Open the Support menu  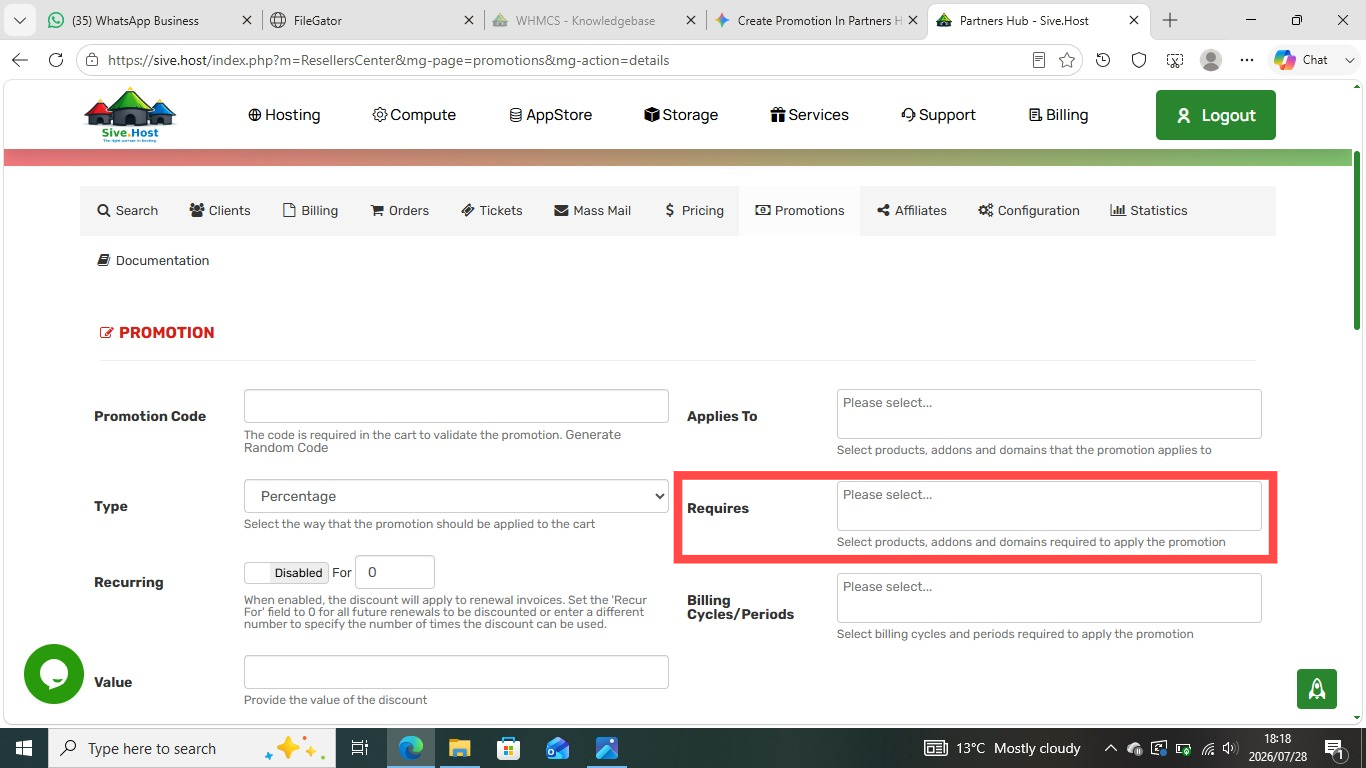click(x=938, y=115)
